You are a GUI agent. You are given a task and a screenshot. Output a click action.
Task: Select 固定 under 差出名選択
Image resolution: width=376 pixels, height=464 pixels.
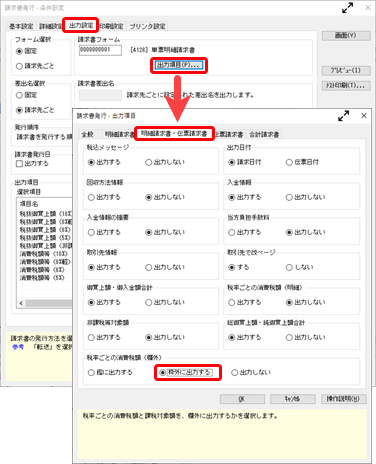(x=27, y=95)
